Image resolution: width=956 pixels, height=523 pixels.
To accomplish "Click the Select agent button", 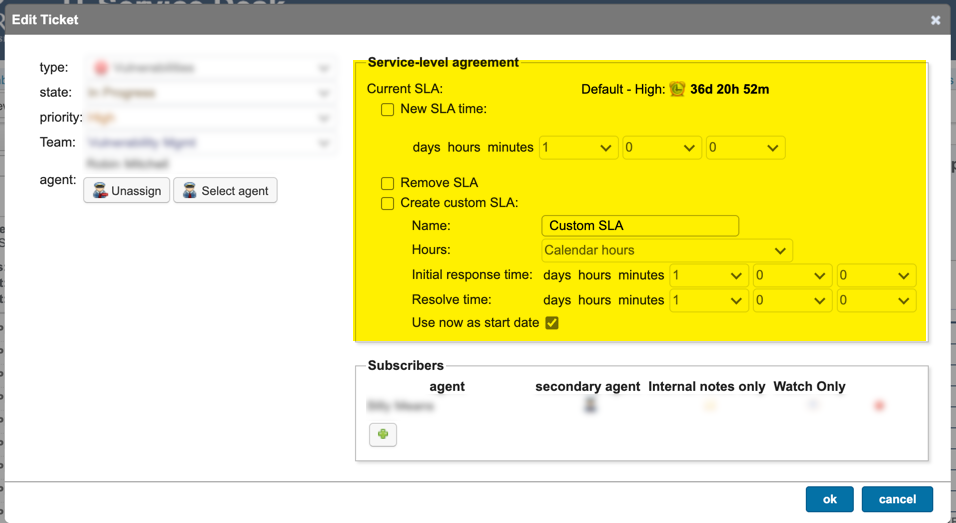I will tap(225, 191).
